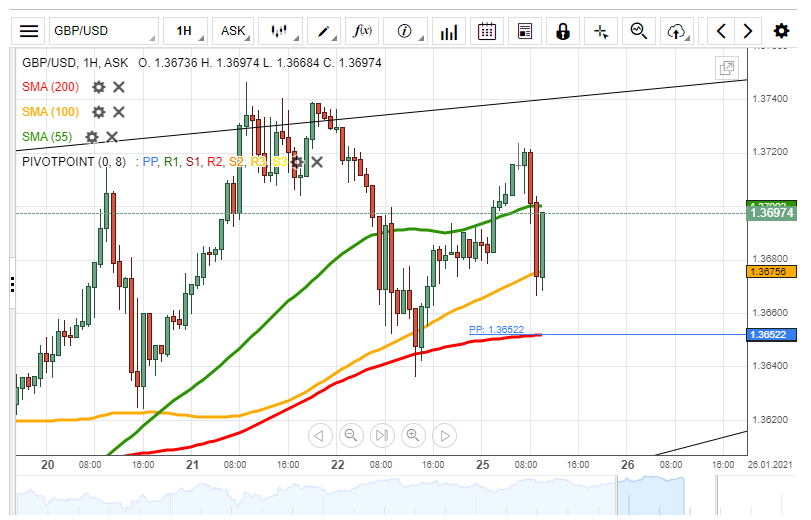Toggle the volume bars icon
811x520 pixels.
449,31
